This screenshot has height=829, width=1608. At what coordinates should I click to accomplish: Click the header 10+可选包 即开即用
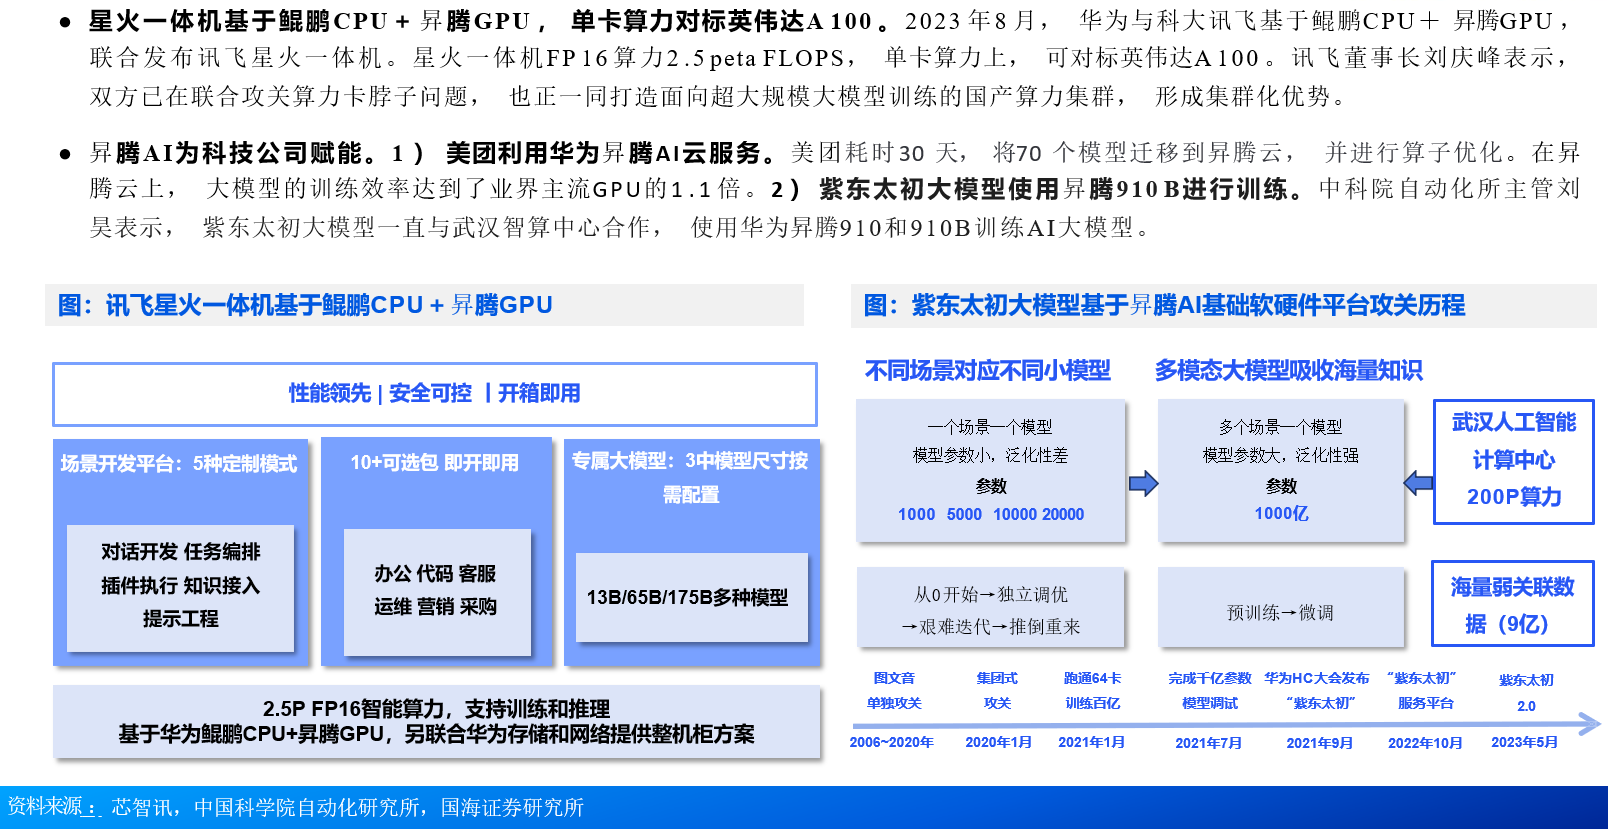tap(434, 462)
